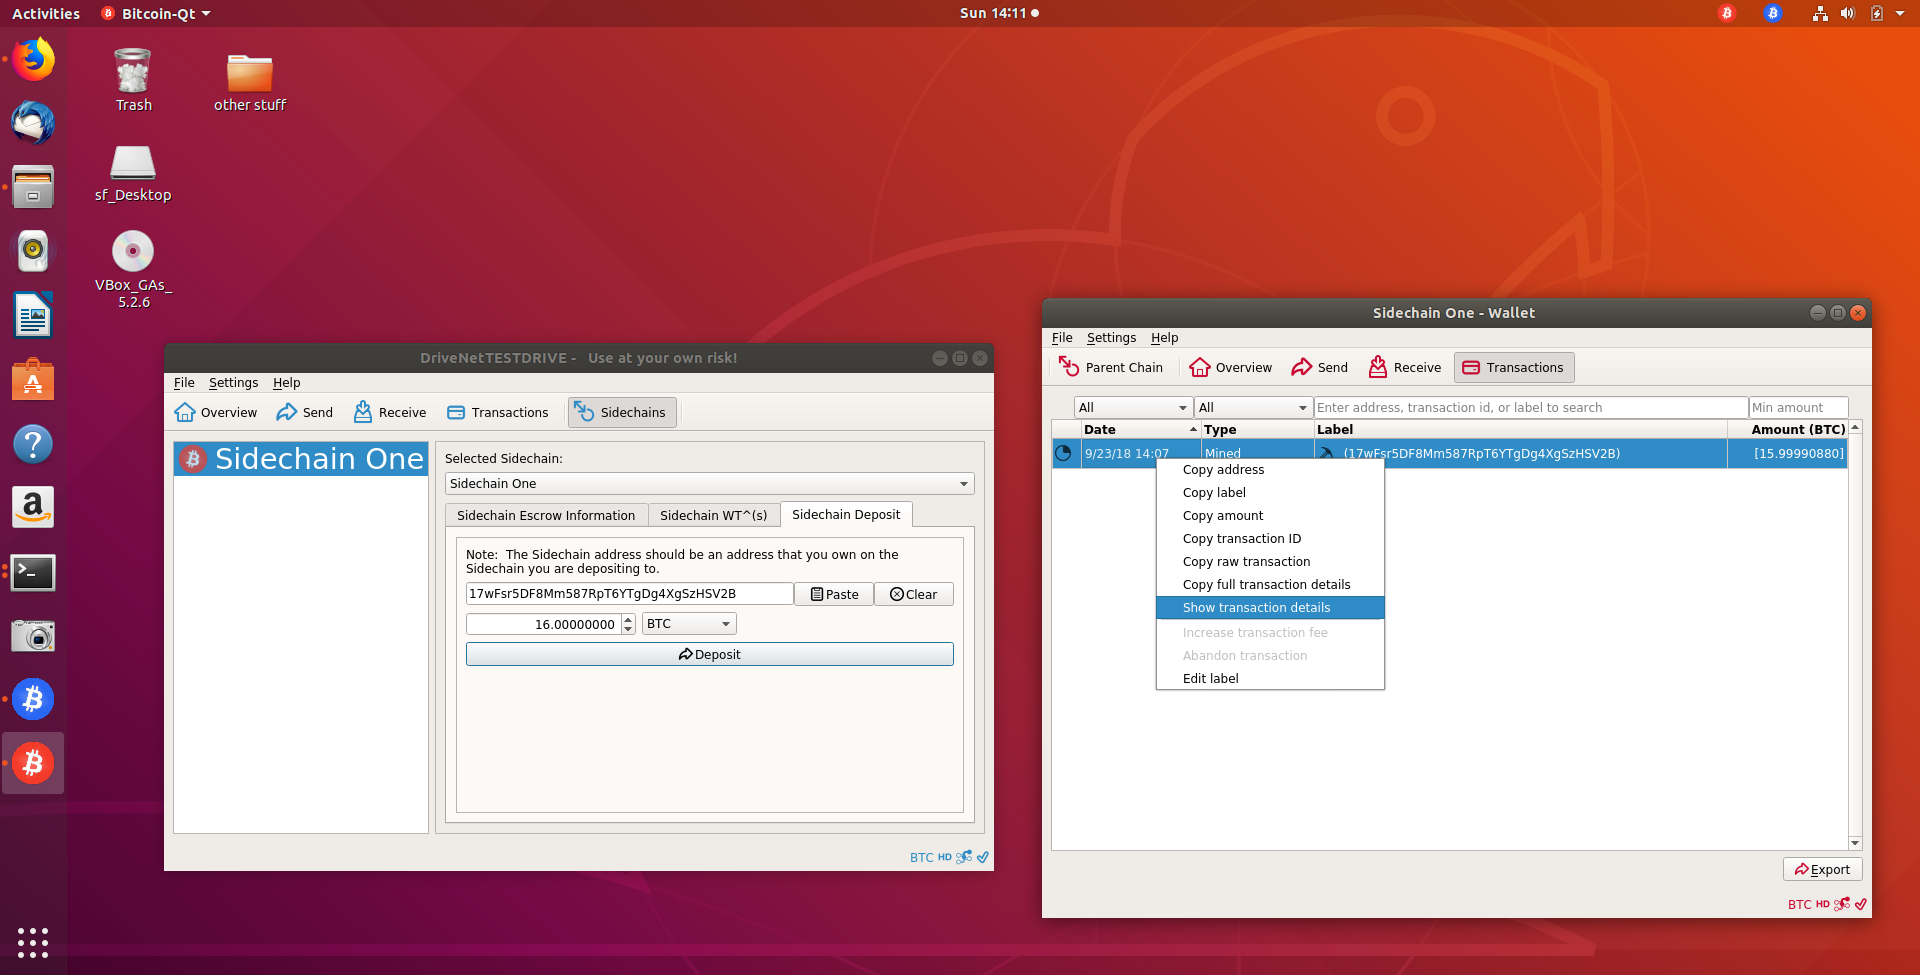1920x975 pixels.
Task: Open the date filter 'All' dropdown
Action: point(1133,407)
